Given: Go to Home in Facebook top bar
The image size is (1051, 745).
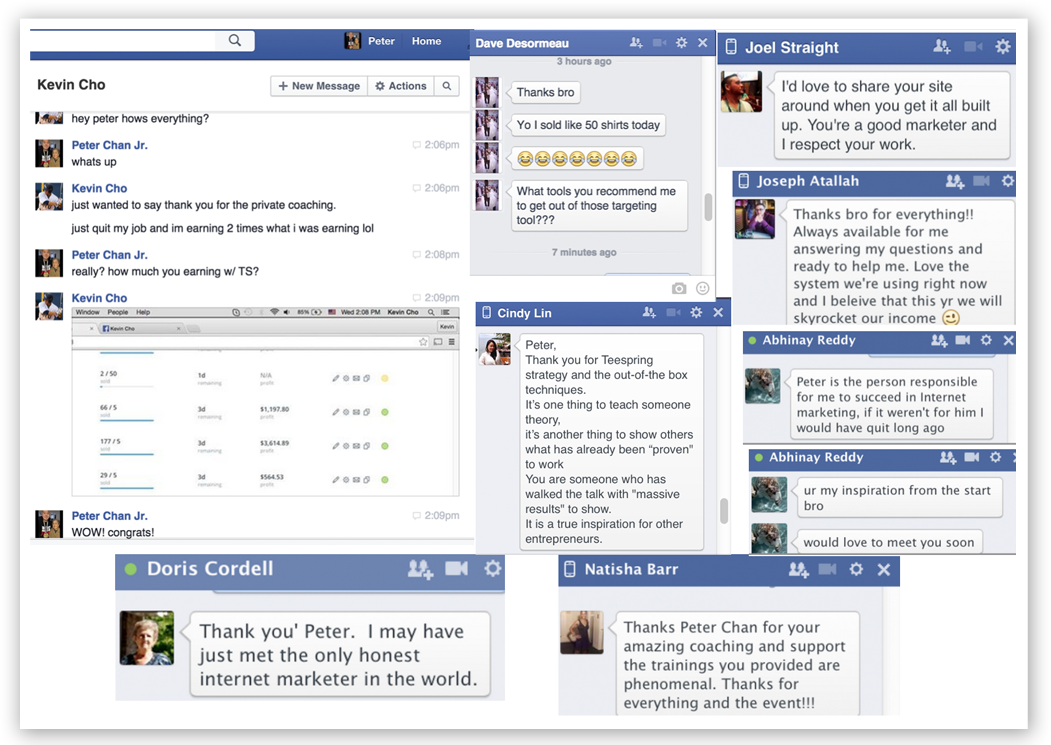Looking at the screenshot, I should click(x=426, y=41).
